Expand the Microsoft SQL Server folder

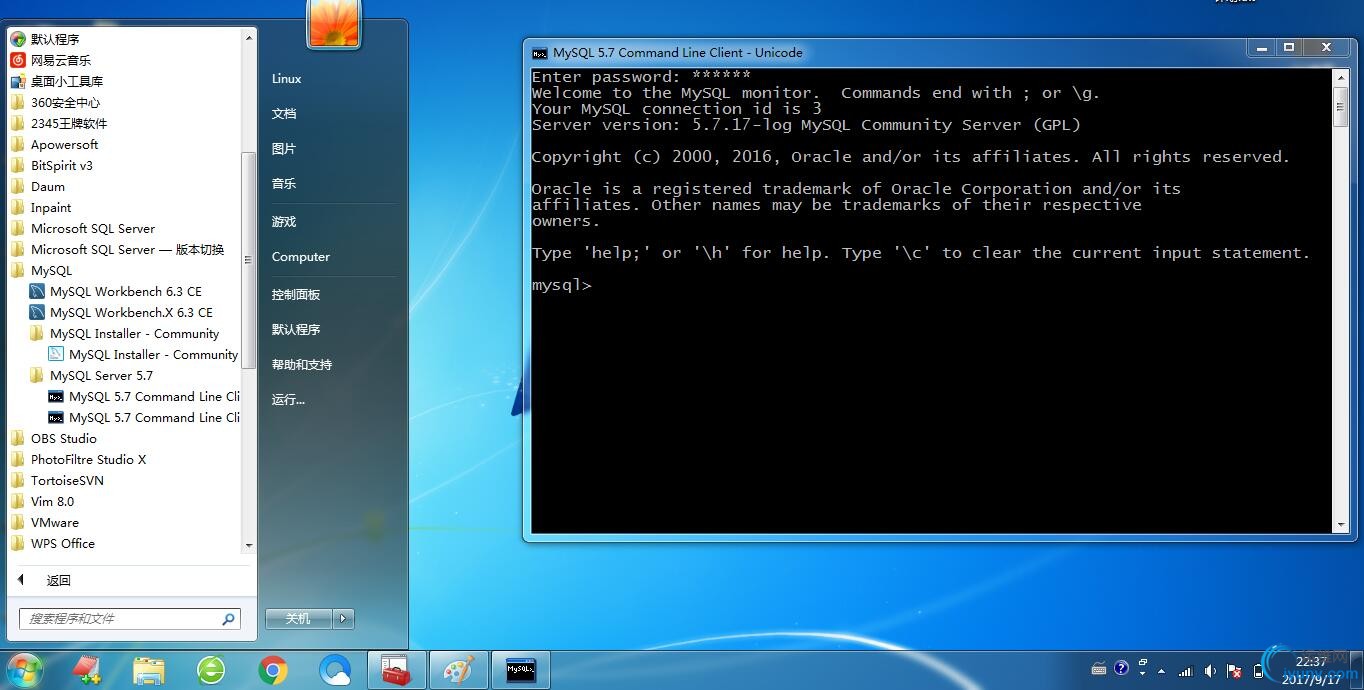(x=92, y=228)
